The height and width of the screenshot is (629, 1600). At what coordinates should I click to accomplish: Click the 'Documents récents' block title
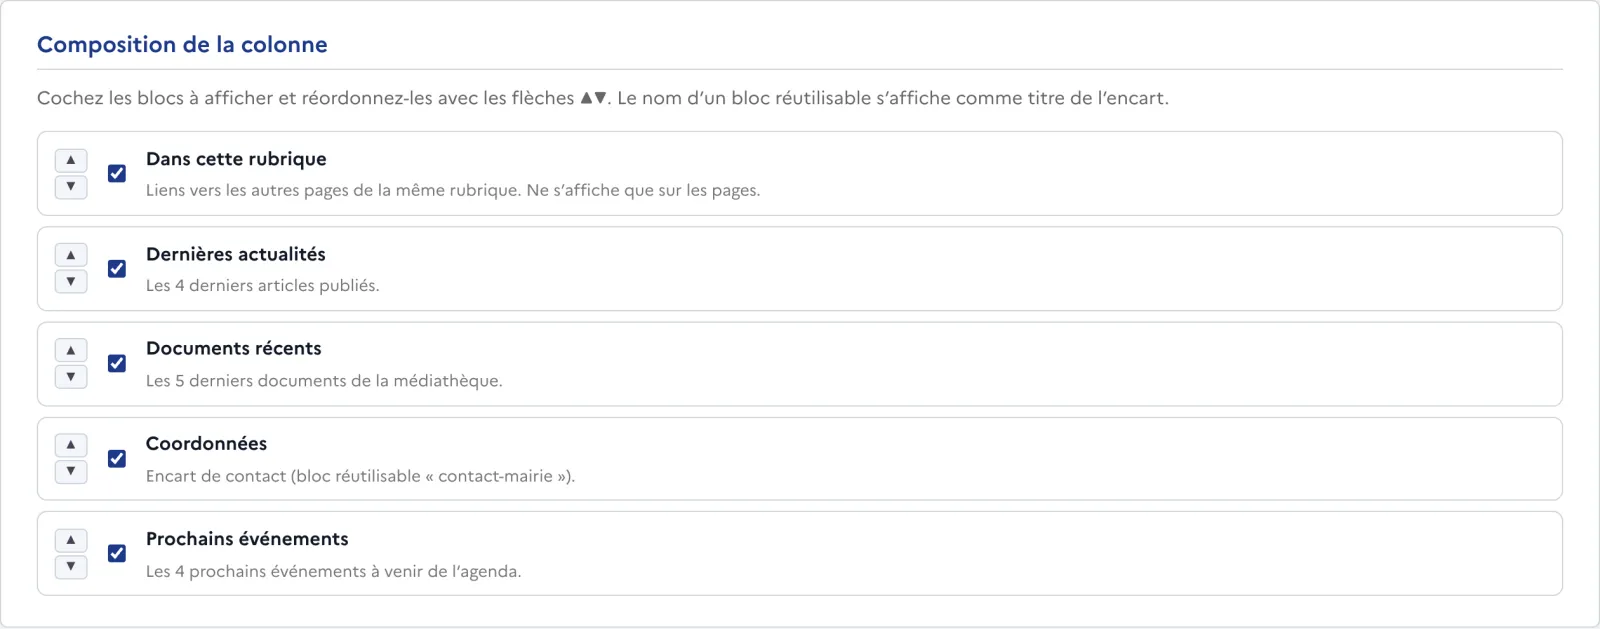(x=234, y=348)
